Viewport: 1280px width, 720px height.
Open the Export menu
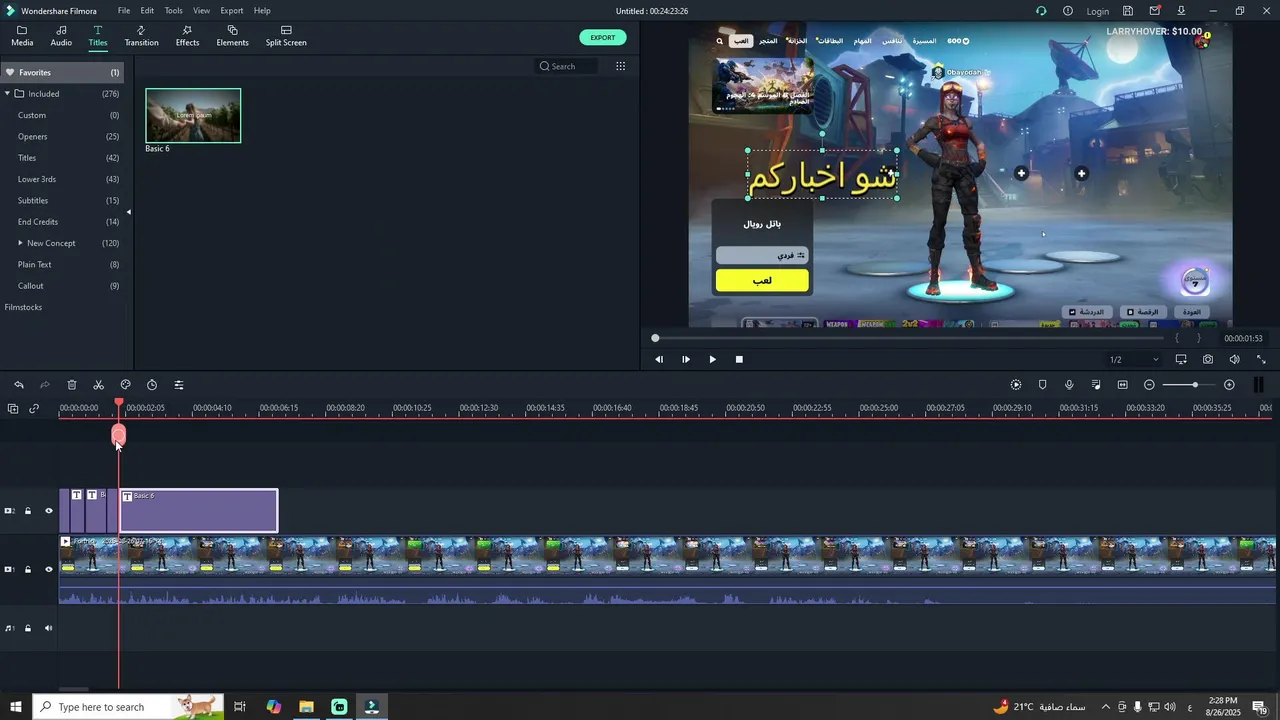(232, 11)
